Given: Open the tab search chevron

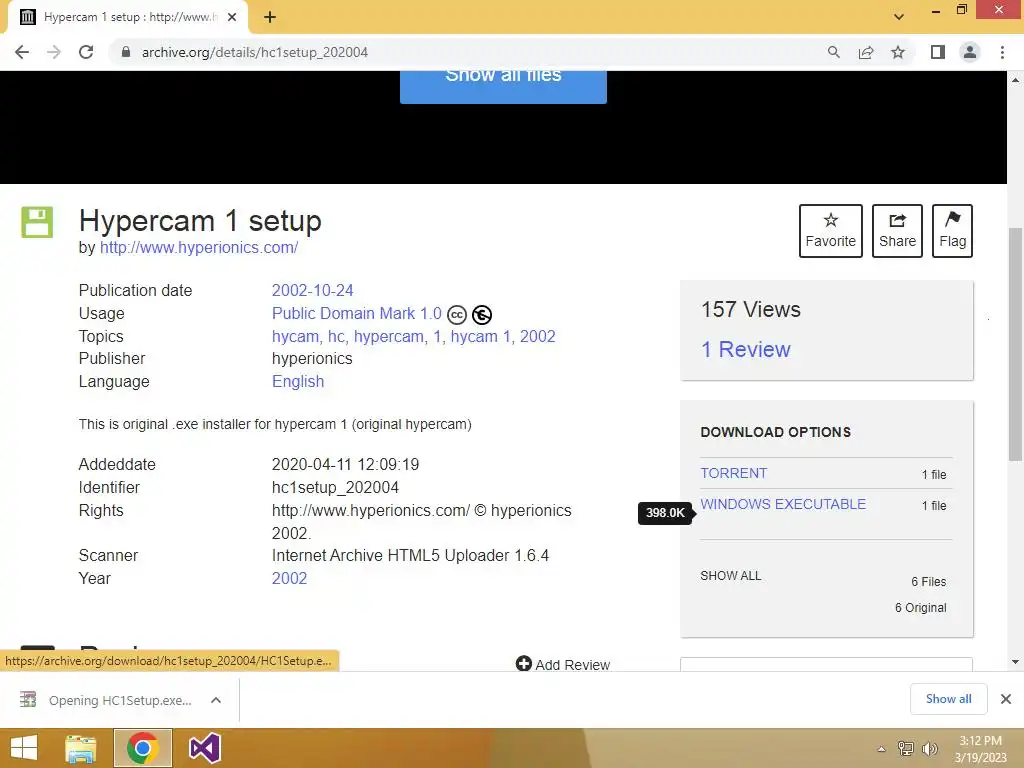Looking at the screenshot, I should point(899,17).
